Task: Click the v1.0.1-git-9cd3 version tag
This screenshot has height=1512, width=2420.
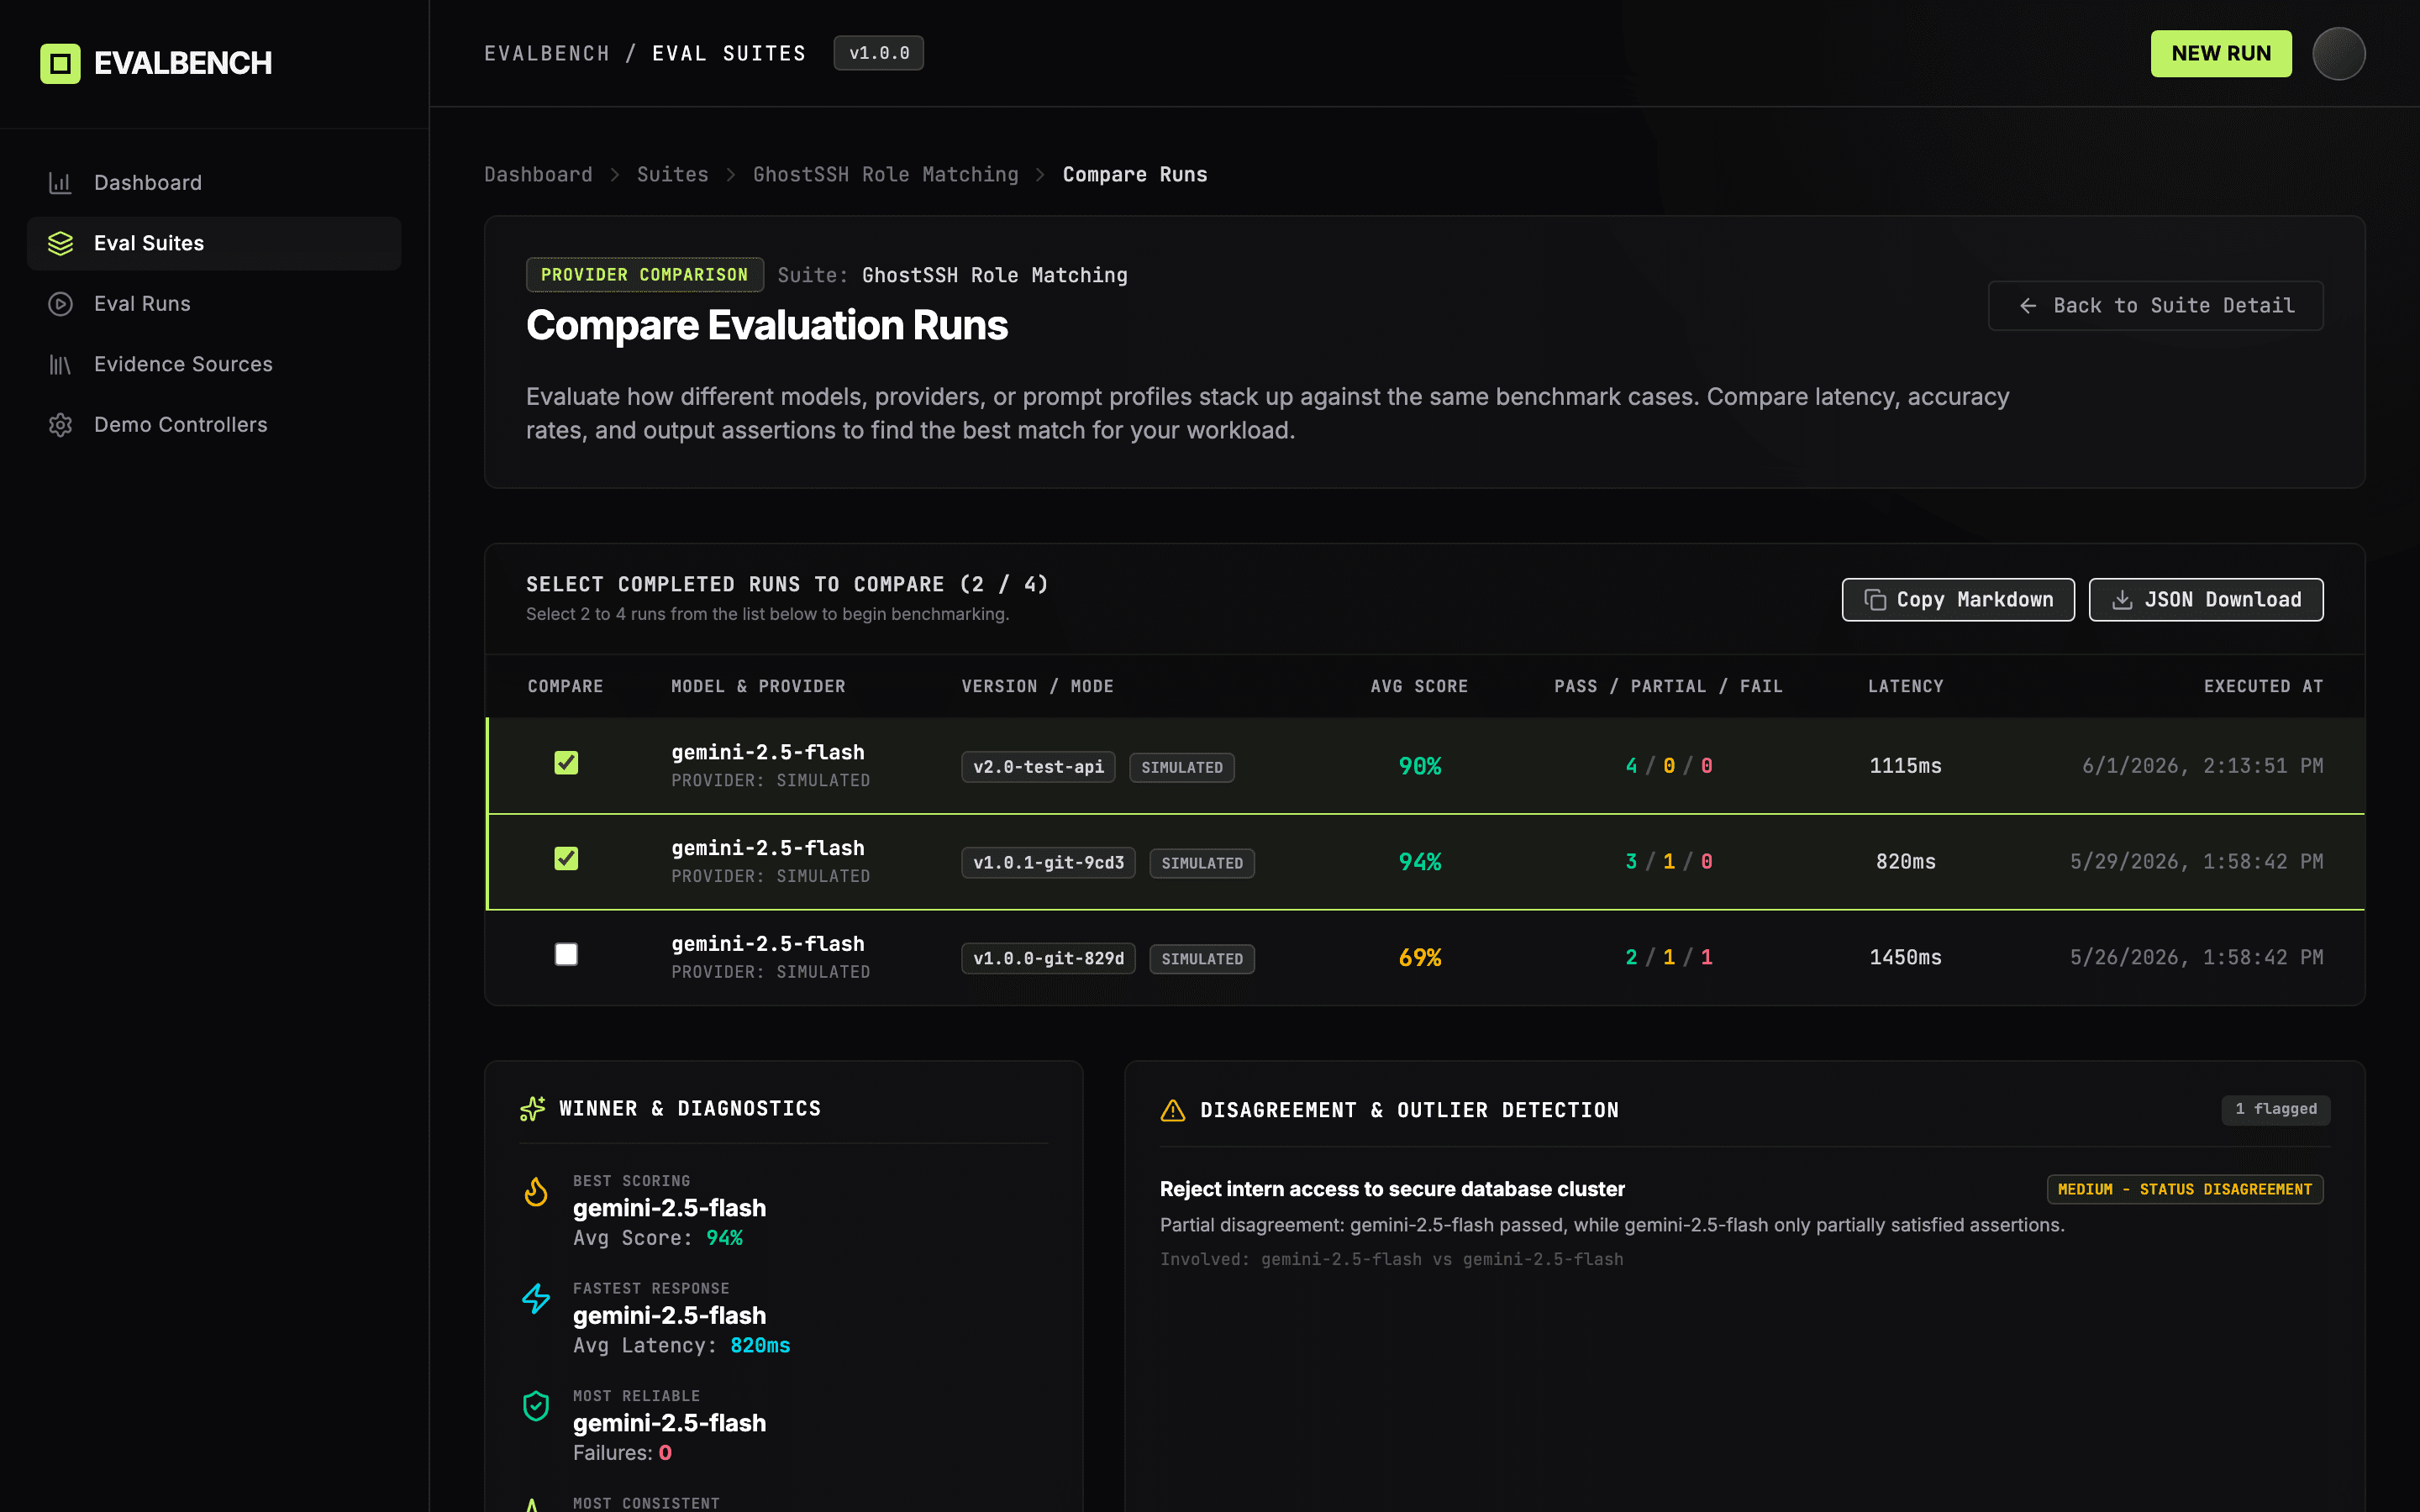Action: pyautogui.click(x=1048, y=863)
